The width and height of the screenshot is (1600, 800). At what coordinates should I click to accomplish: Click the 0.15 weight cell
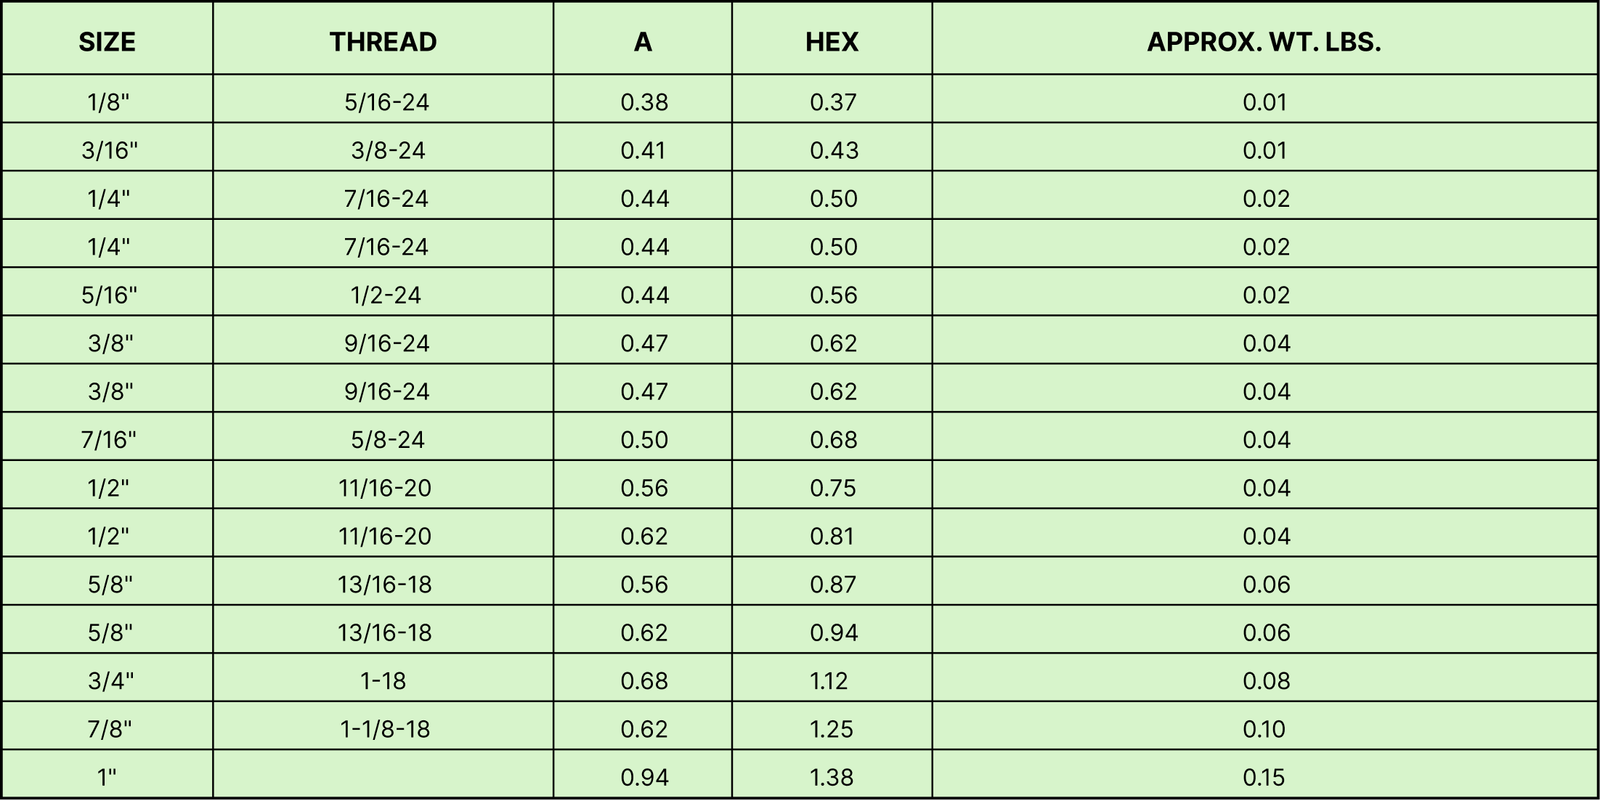coord(1265,775)
